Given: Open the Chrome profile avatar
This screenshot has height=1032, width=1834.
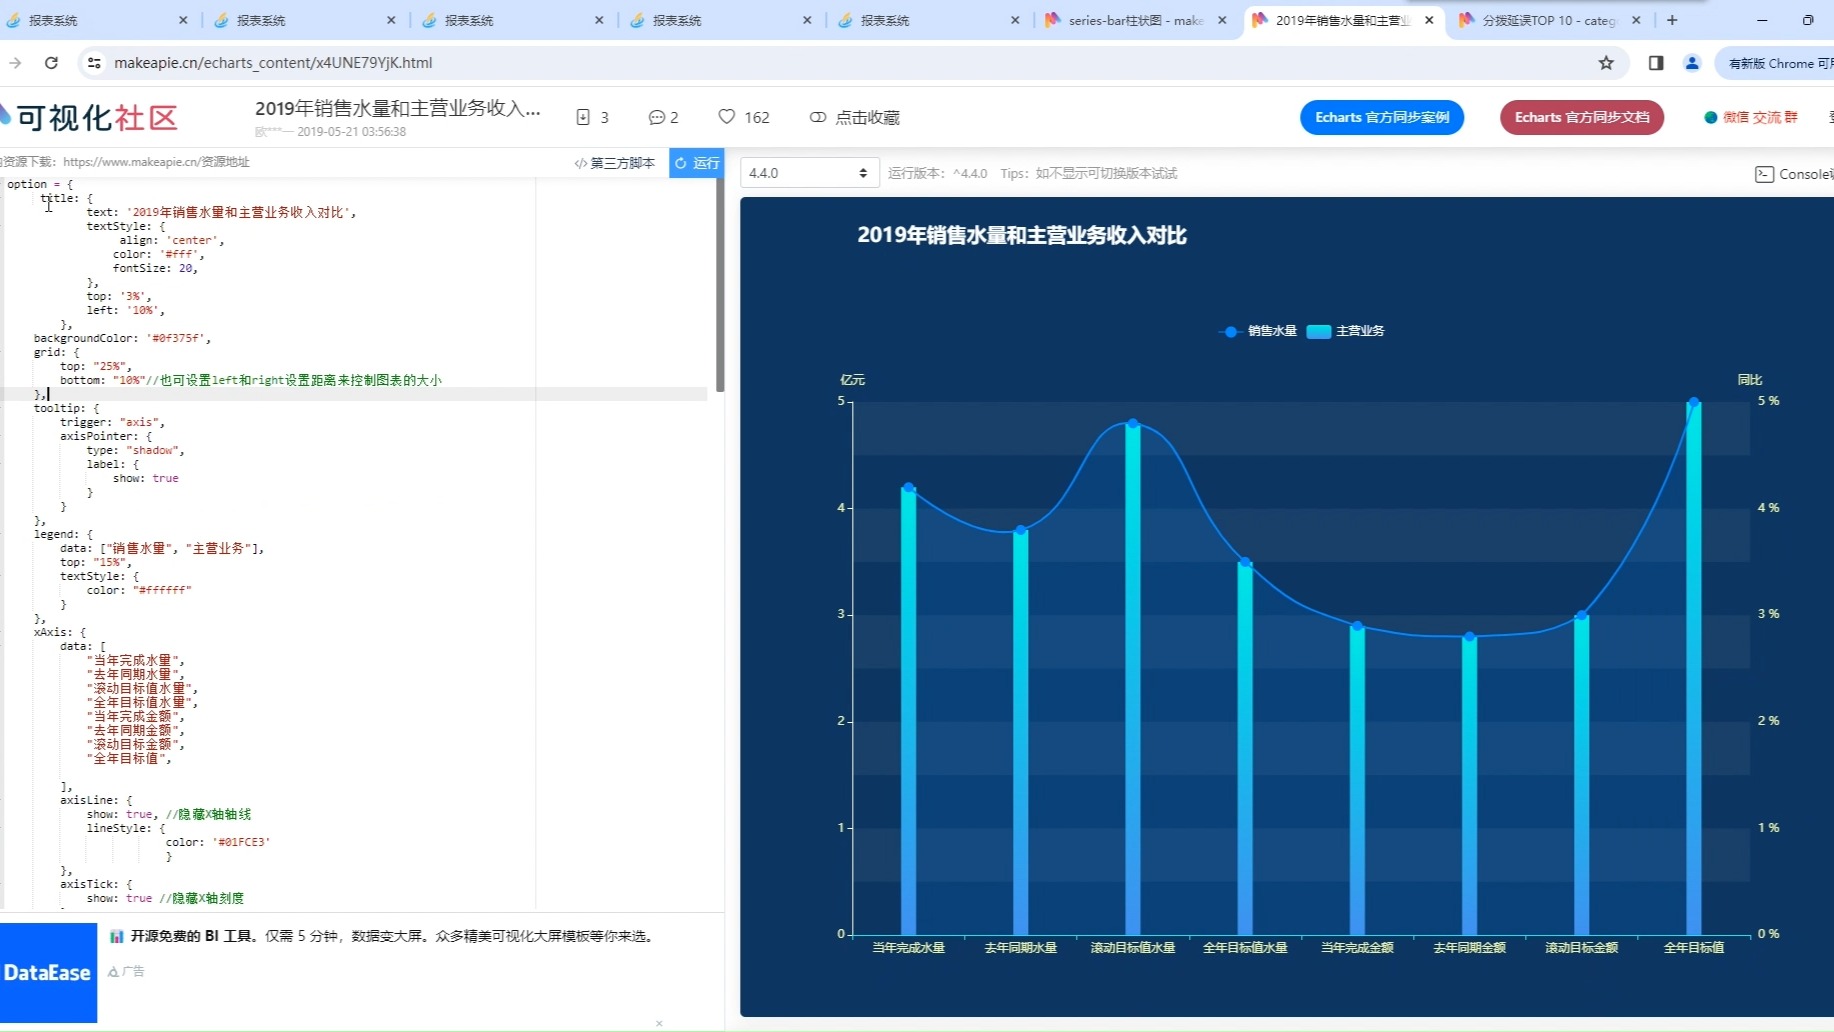Looking at the screenshot, I should point(1692,63).
